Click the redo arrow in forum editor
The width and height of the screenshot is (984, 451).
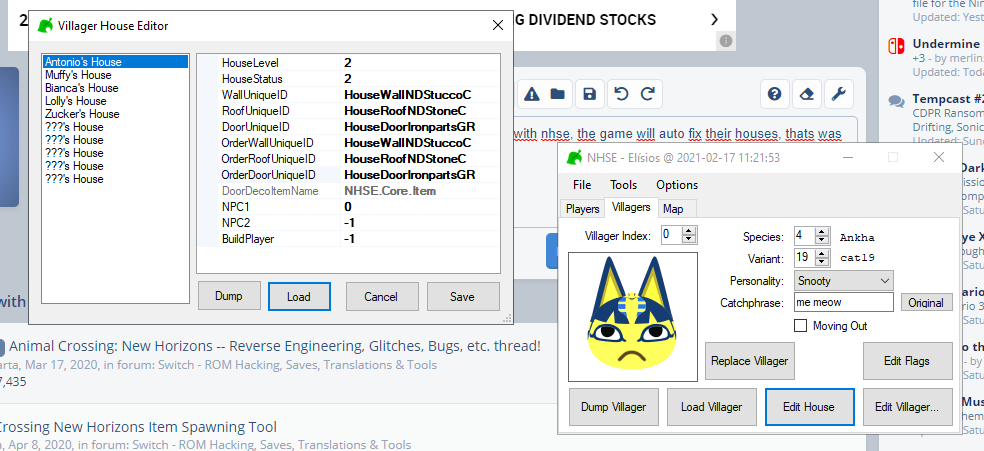point(648,94)
